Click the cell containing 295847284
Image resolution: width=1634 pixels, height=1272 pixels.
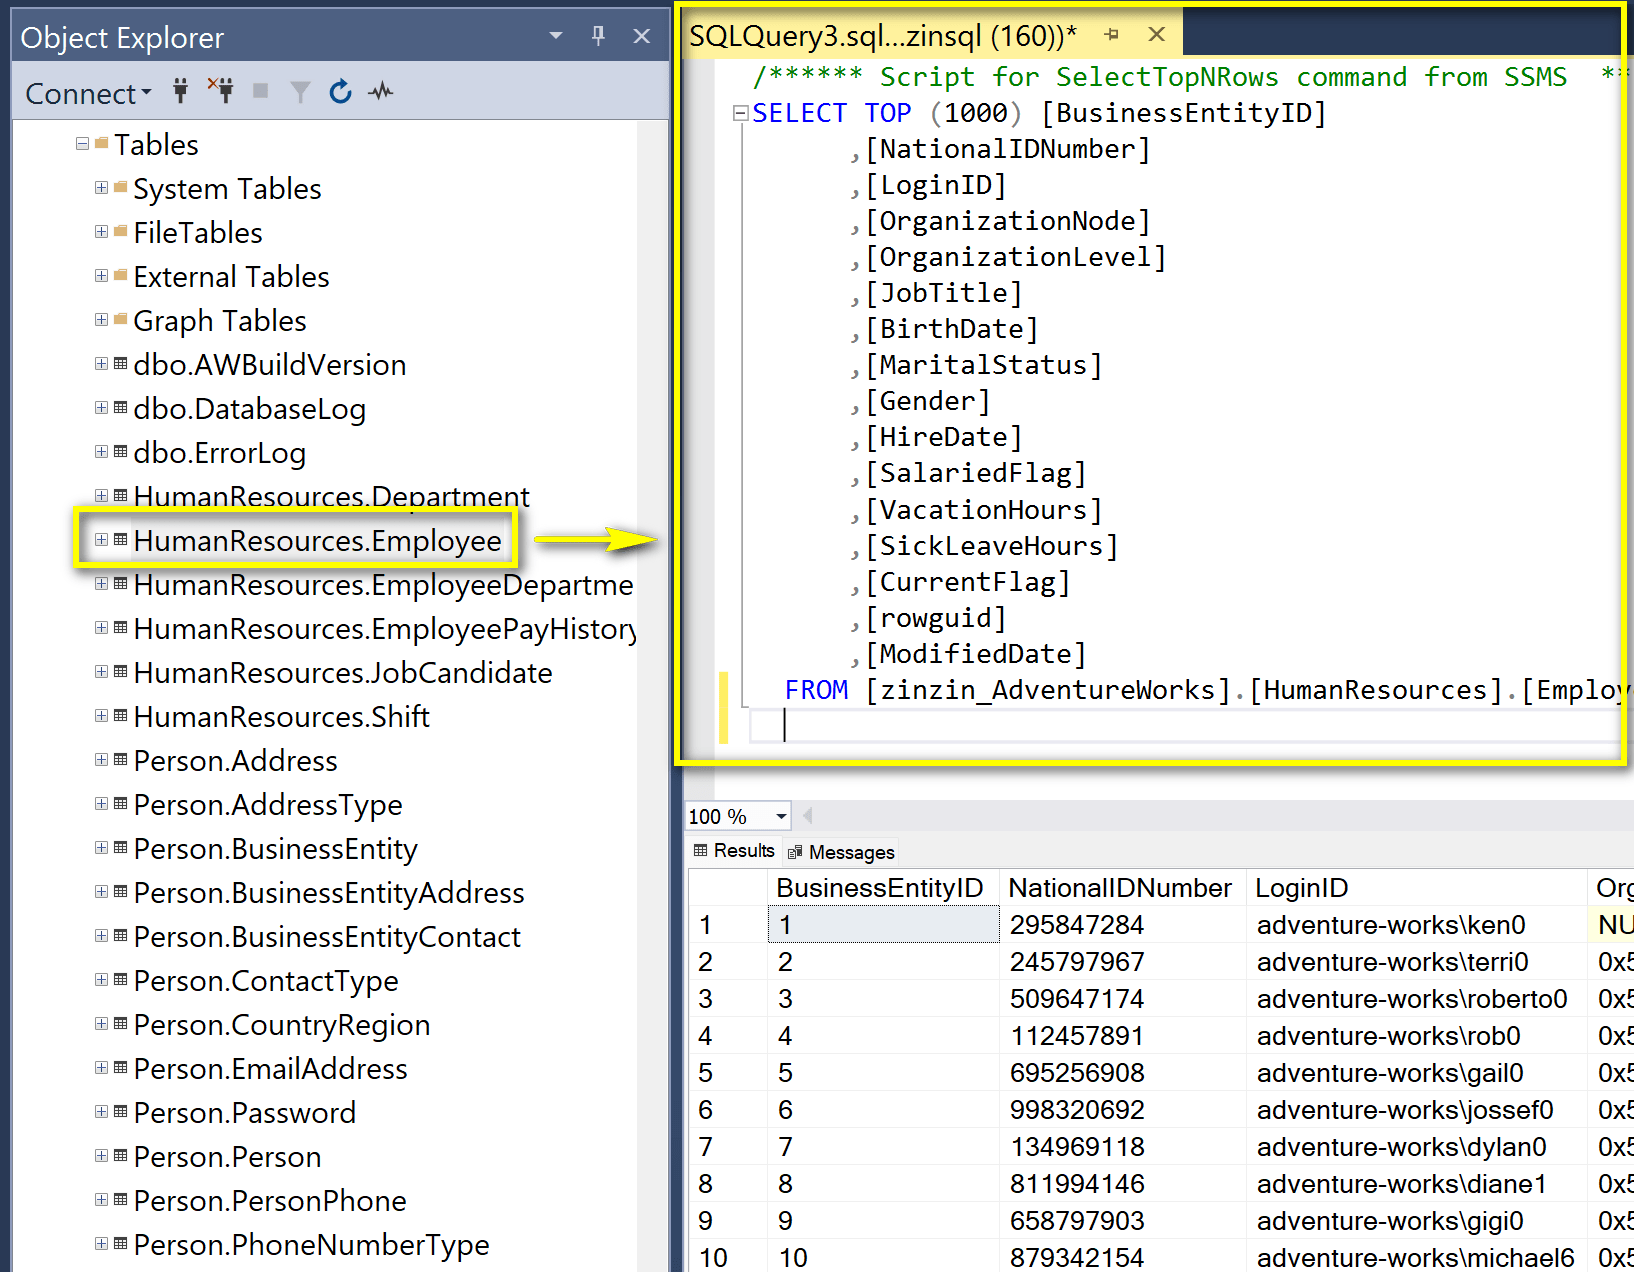[x=1122, y=924]
